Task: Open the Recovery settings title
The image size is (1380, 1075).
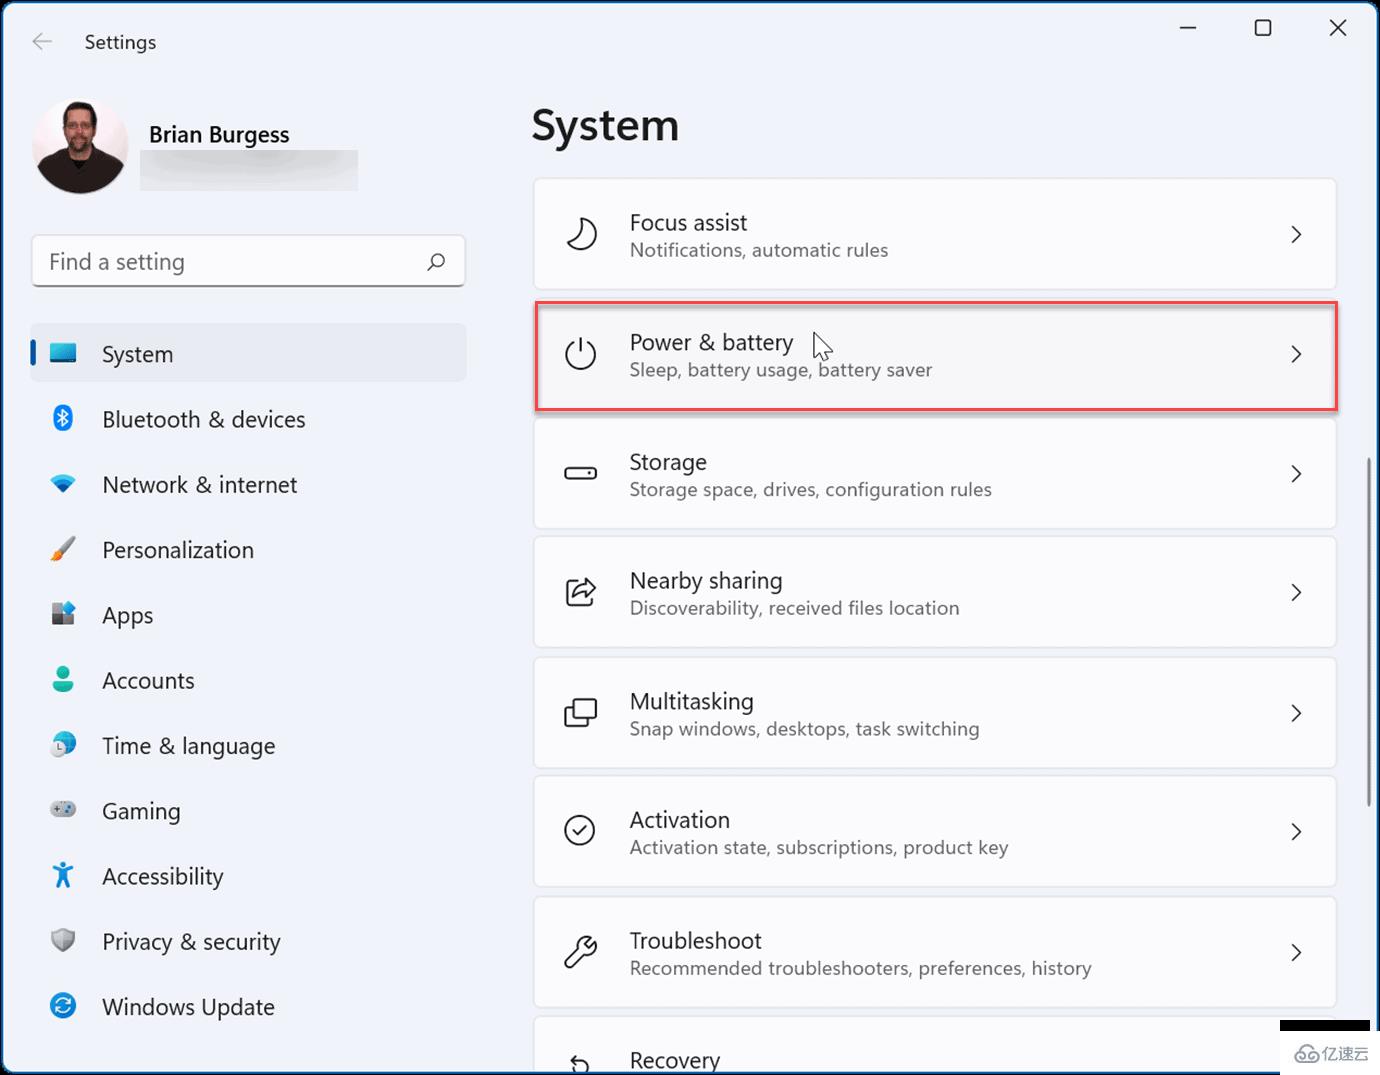Action: 675,1059
